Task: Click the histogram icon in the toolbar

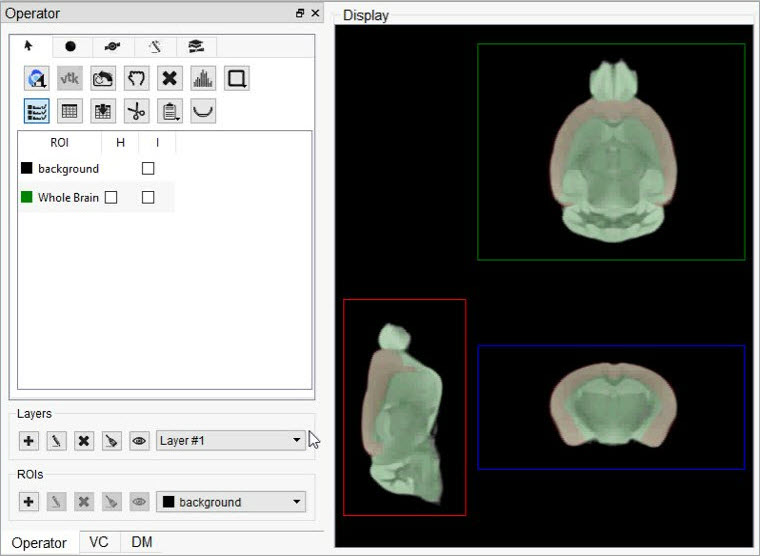Action: (x=203, y=79)
